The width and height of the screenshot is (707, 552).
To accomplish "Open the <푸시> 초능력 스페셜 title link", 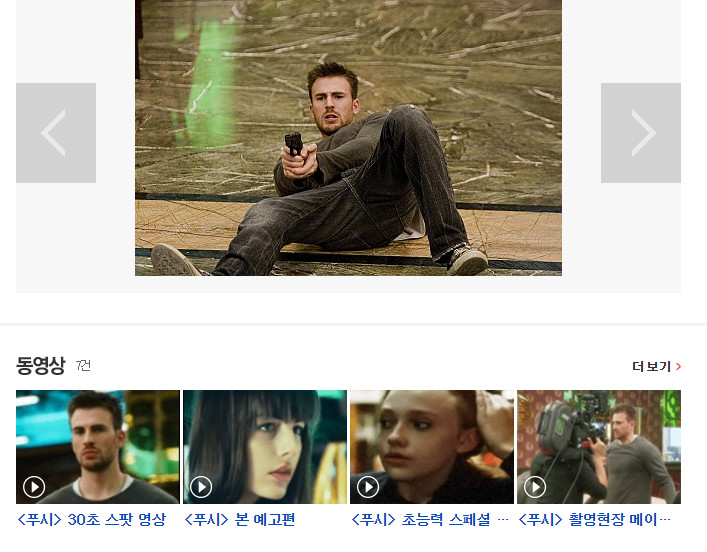I will [430, 519].
